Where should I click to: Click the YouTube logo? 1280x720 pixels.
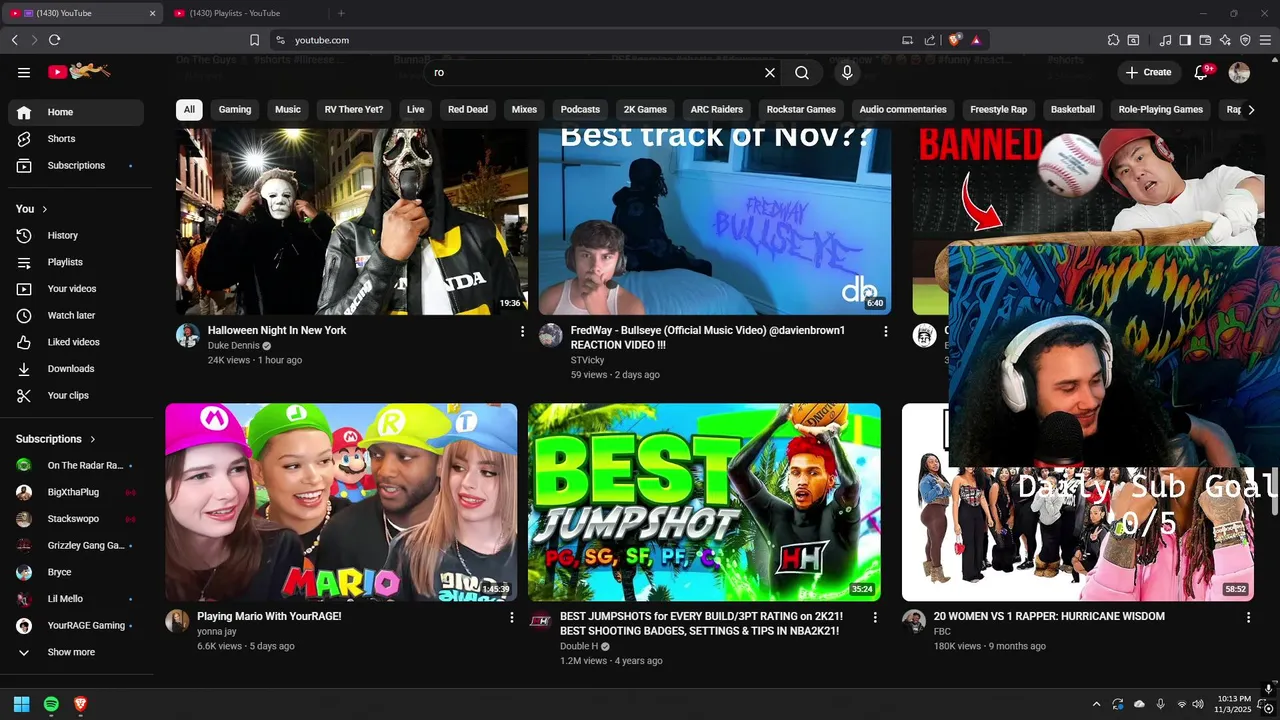(x=79, y=71)
